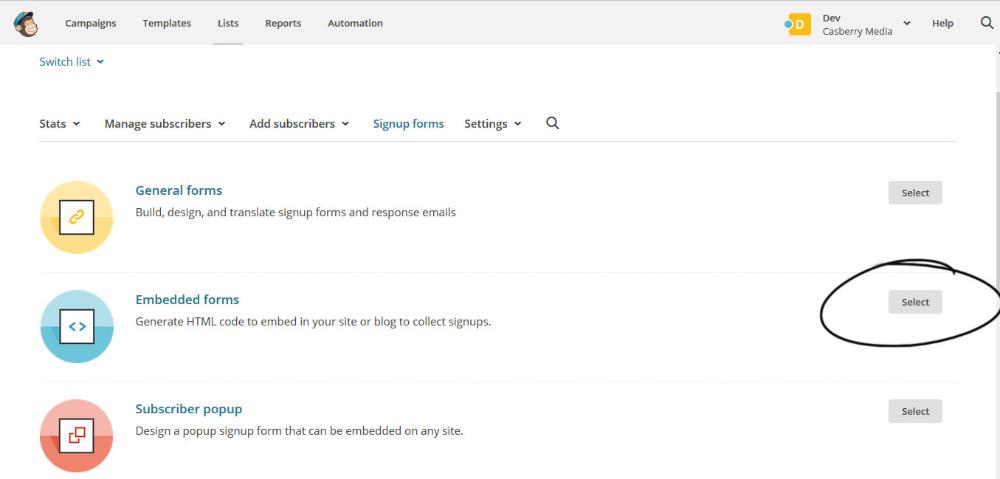Click the list search magnifier icon
Viewport: 1000px width, 479px height.
553,123
